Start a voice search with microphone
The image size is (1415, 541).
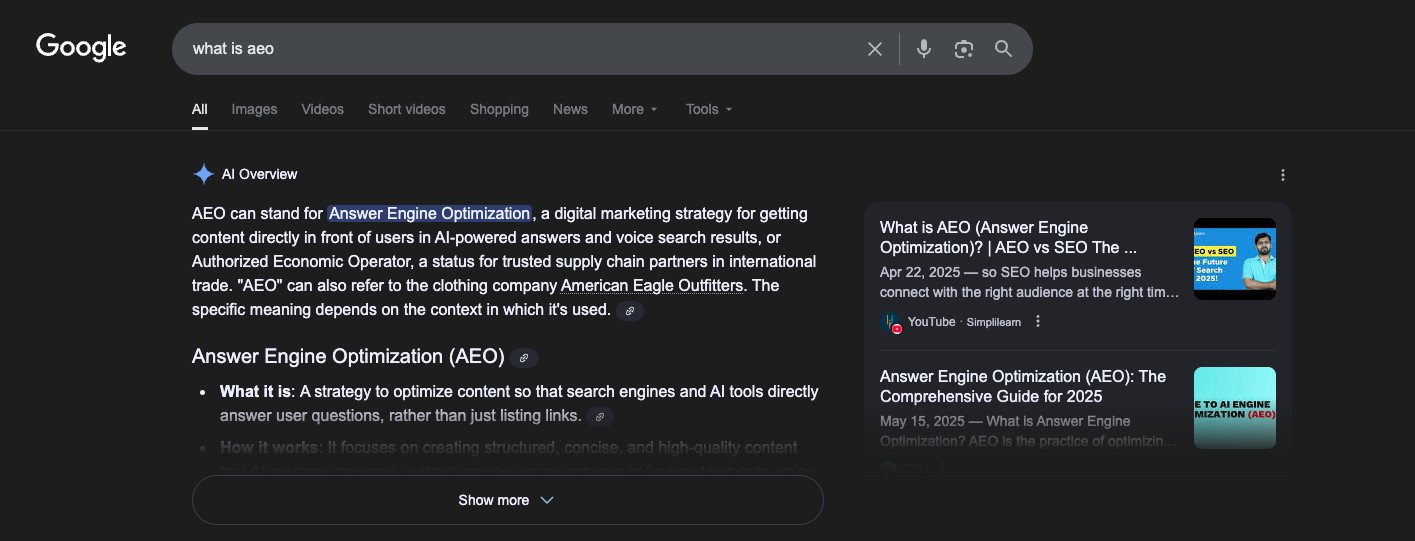[x=924, y=49]
